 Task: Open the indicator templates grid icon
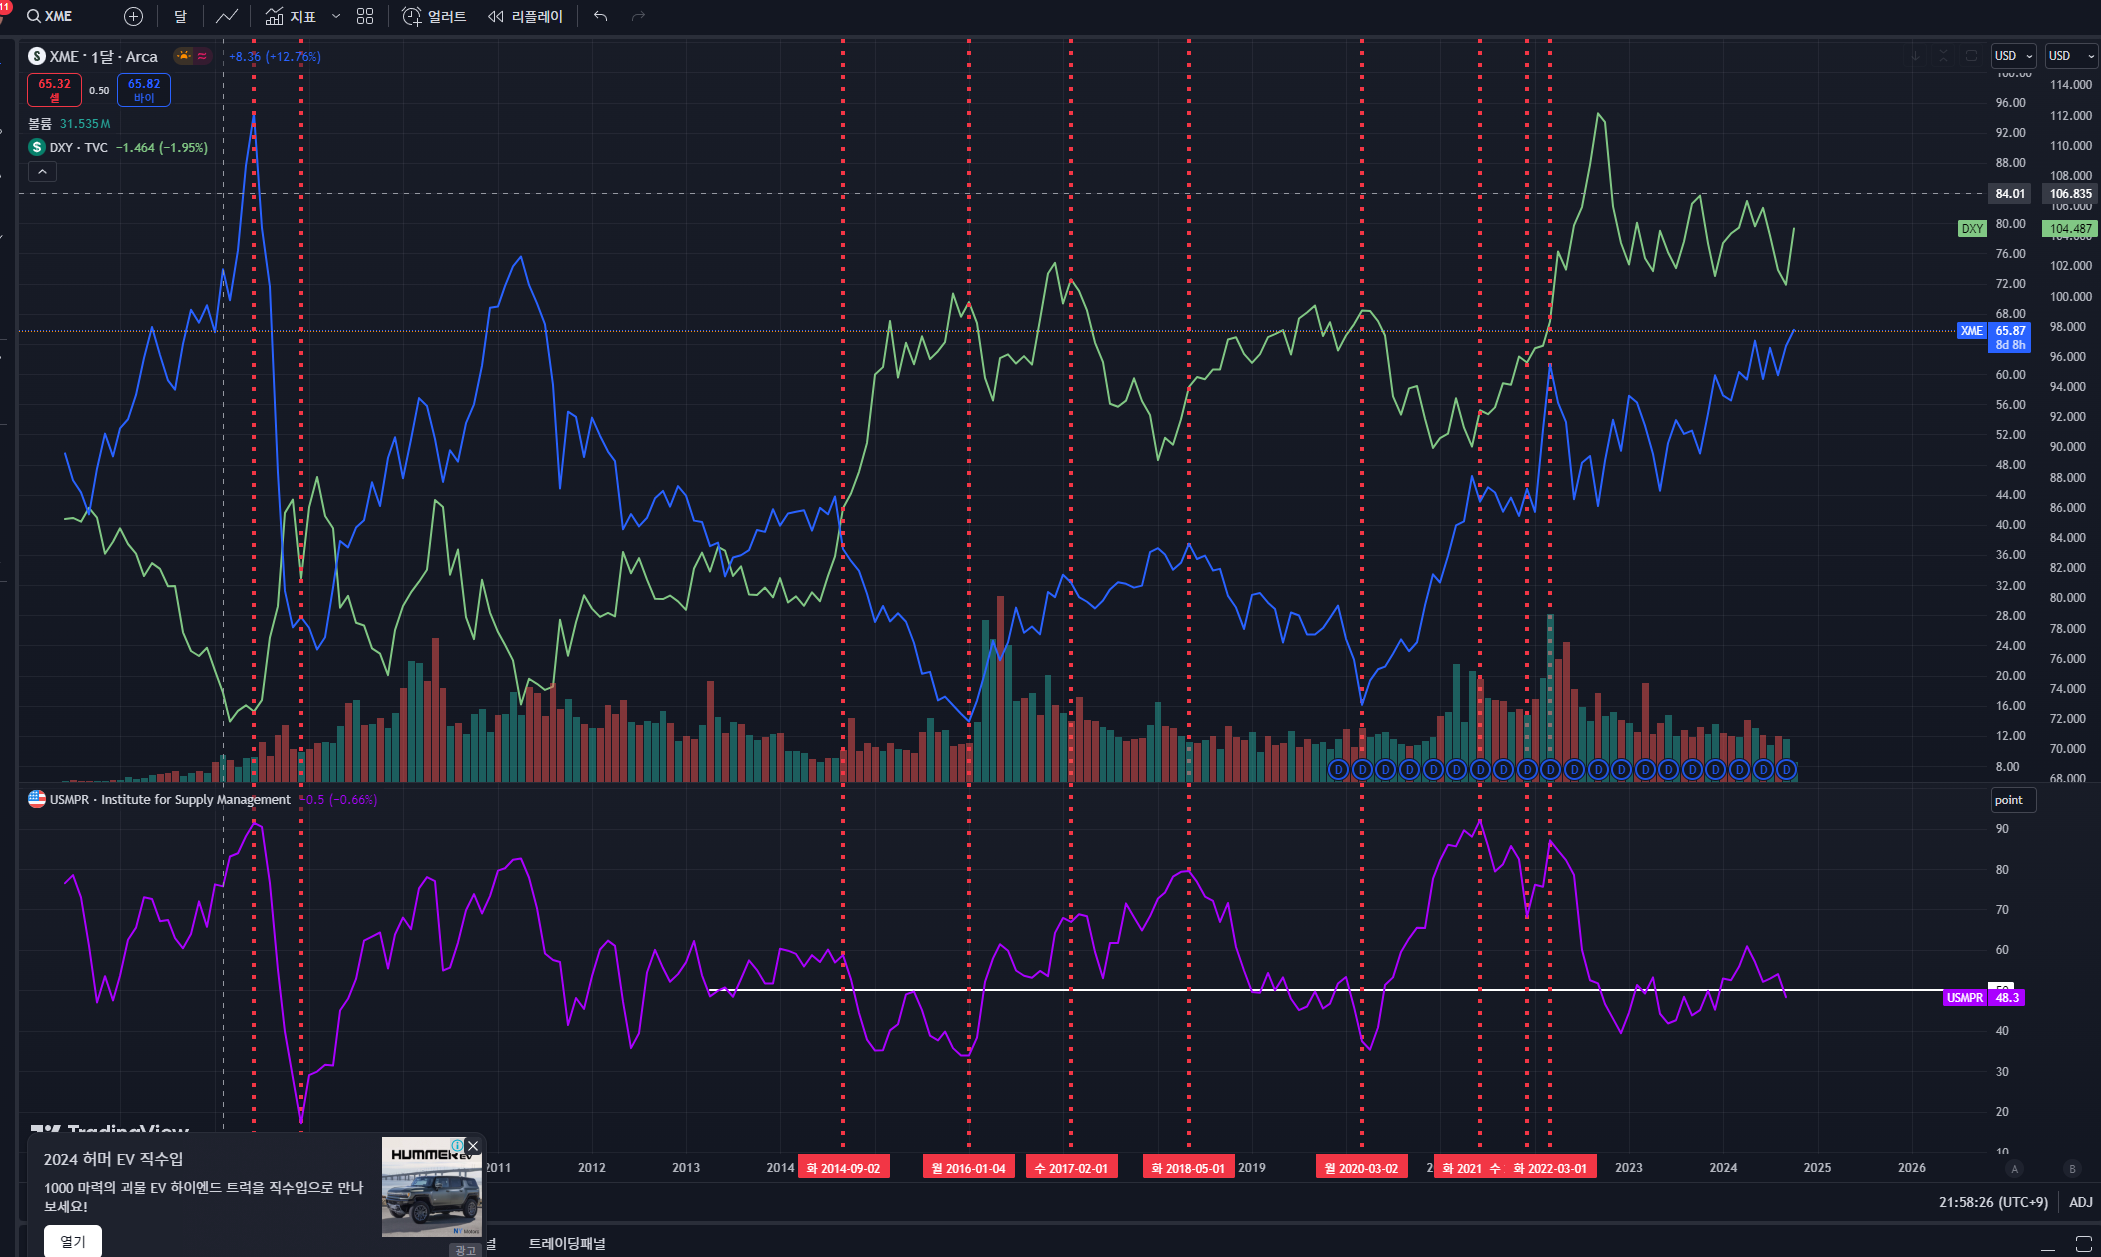(x=365, y=16)
